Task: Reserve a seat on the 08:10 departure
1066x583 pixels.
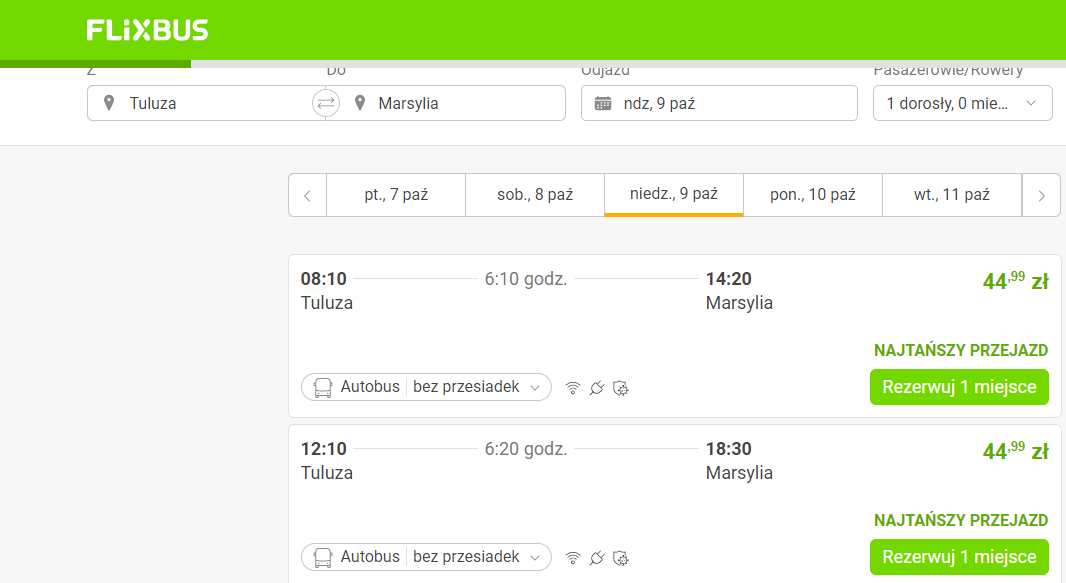Action: (x=959, y=387)
